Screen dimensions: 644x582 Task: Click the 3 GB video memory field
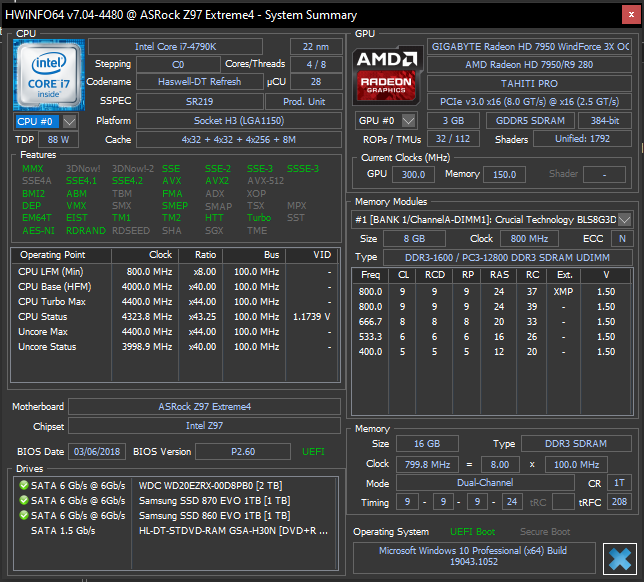pos(453,120)
